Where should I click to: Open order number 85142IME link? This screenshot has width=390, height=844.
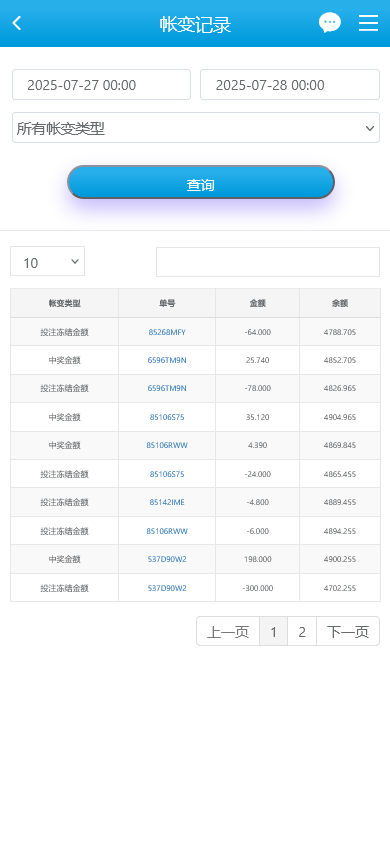[x=167, y=502]
